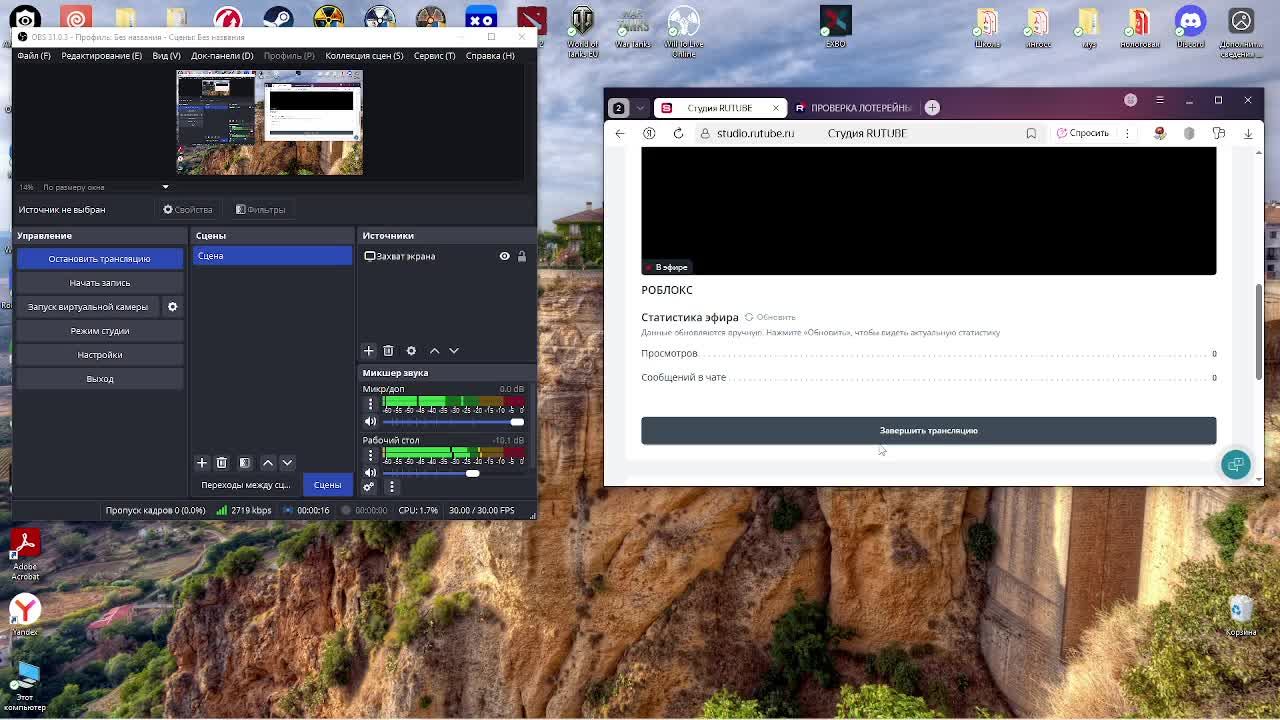The width and height of the screenshot is (1280, 720).
Task: Add a new scene with plus icon
Action: 202,463
